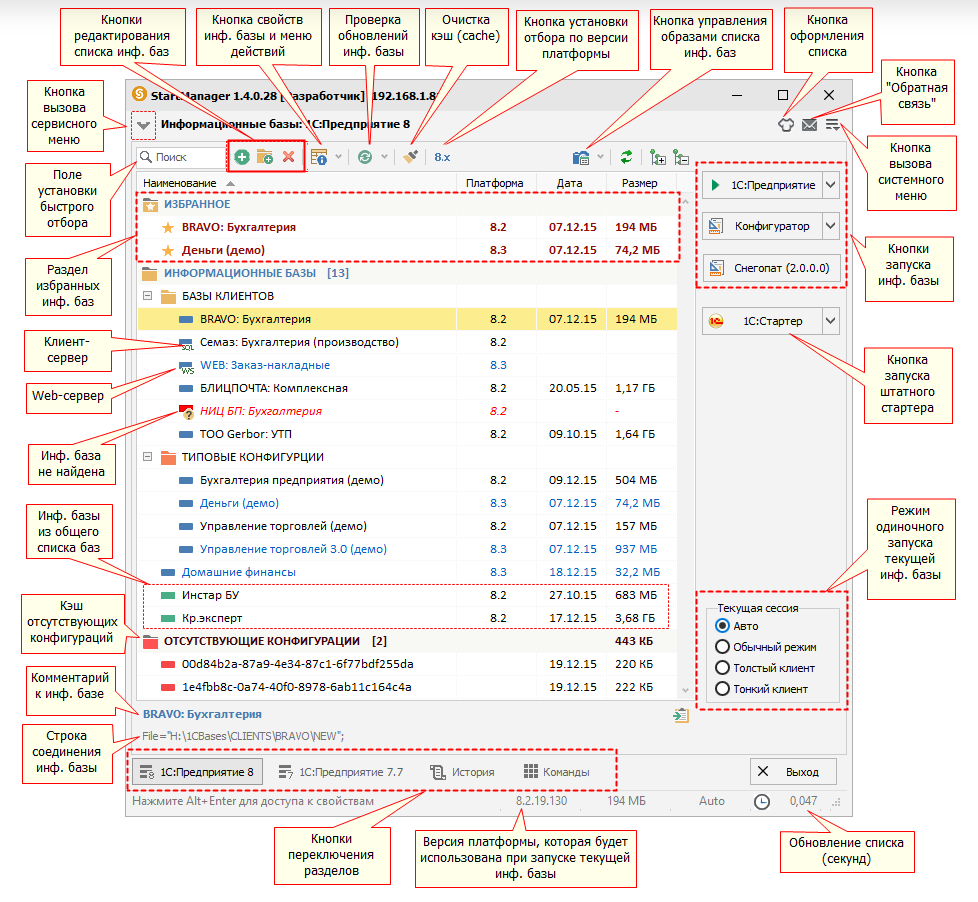Collapse all tree groups using the toolbar icon

point(681,157)
